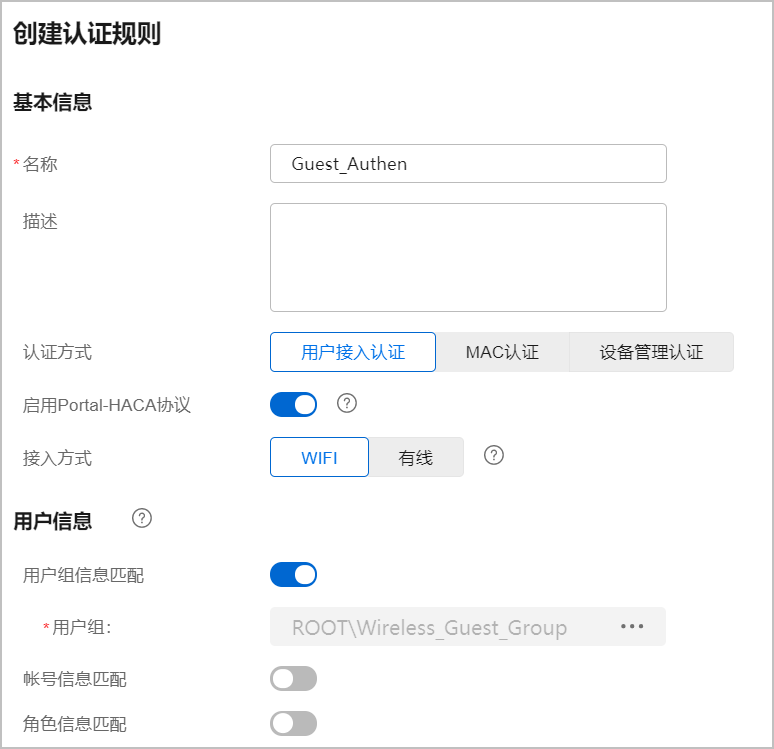Open help icon next to 用户信息 heading
The width and height of the screenshot is (774, 749).
[x=142, y=518]
